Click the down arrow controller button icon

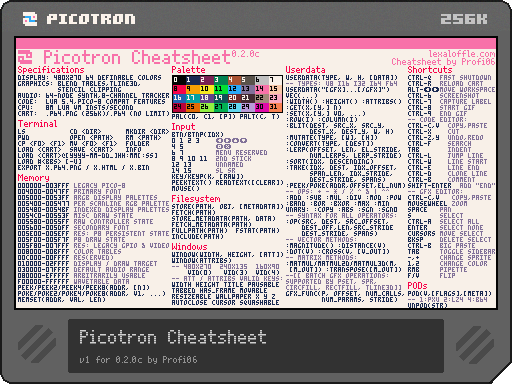(x=244, y=140)
